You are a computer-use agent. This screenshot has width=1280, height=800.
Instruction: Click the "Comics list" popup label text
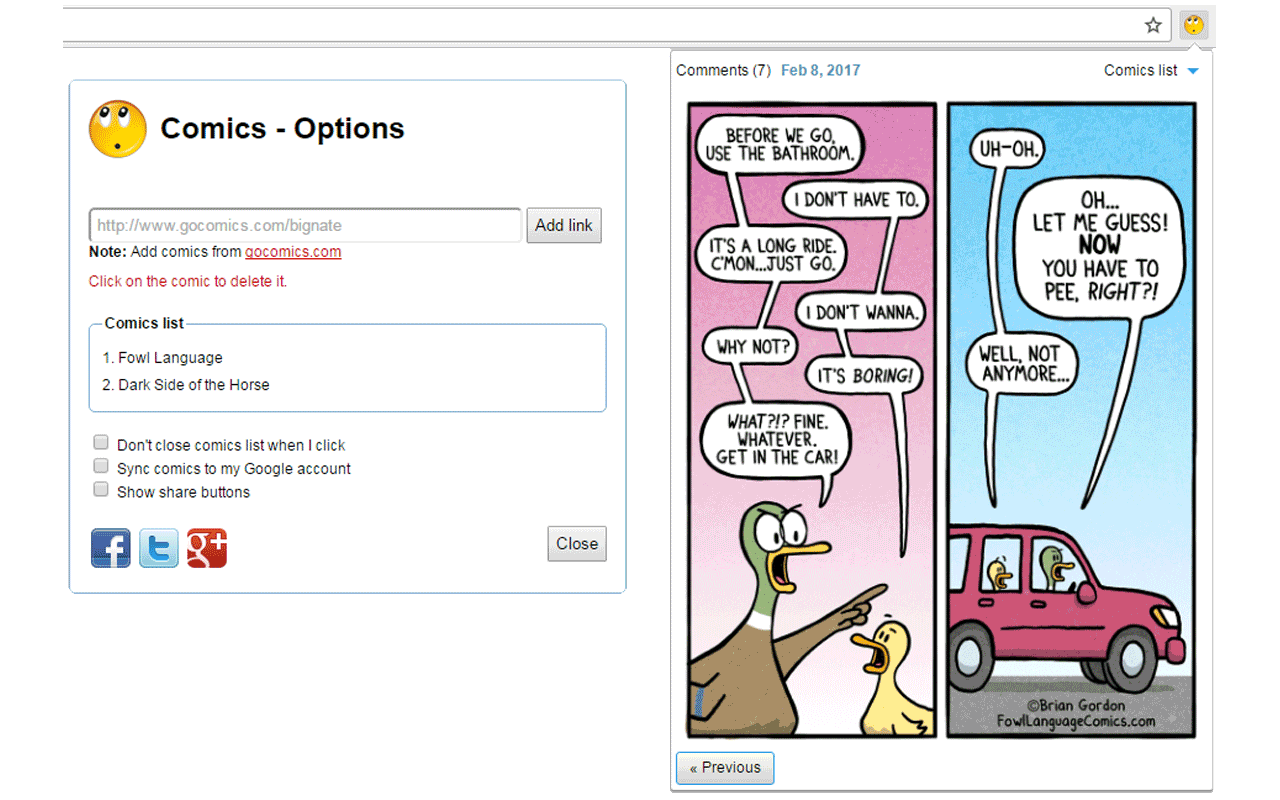click(x=1140, y=70)
